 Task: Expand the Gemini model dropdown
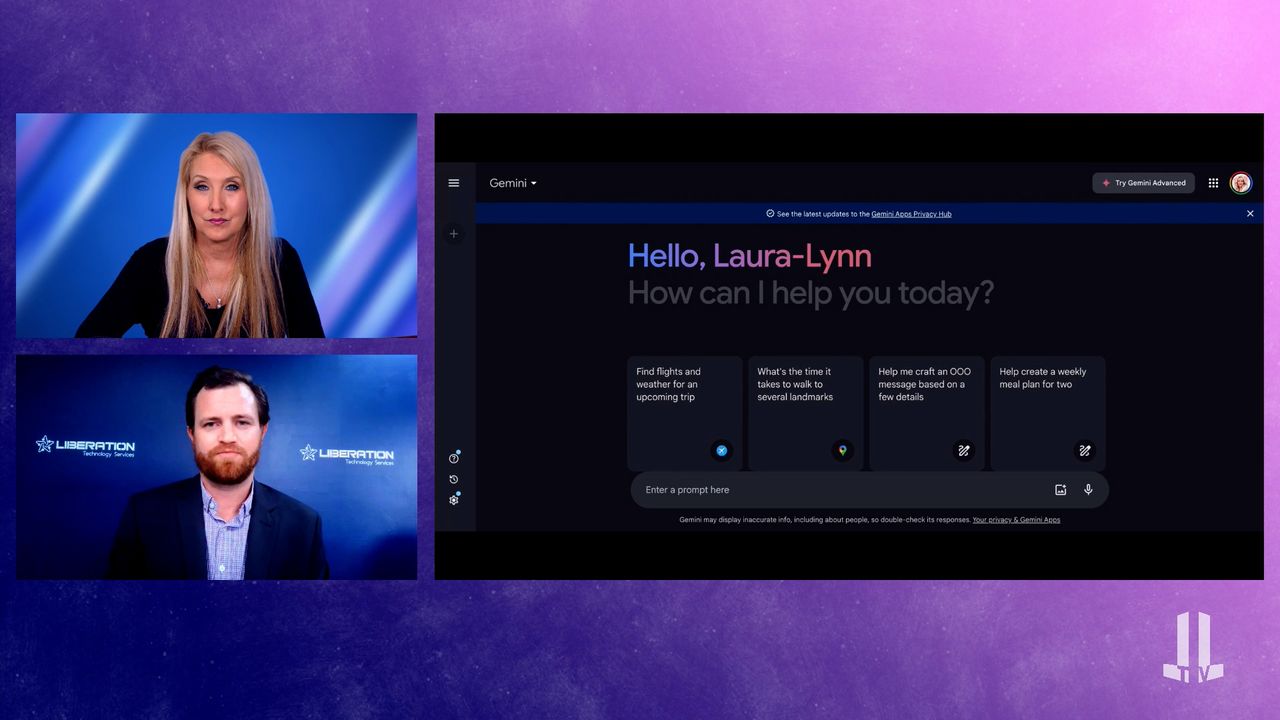pyautogui.click(x=513, y=183)
